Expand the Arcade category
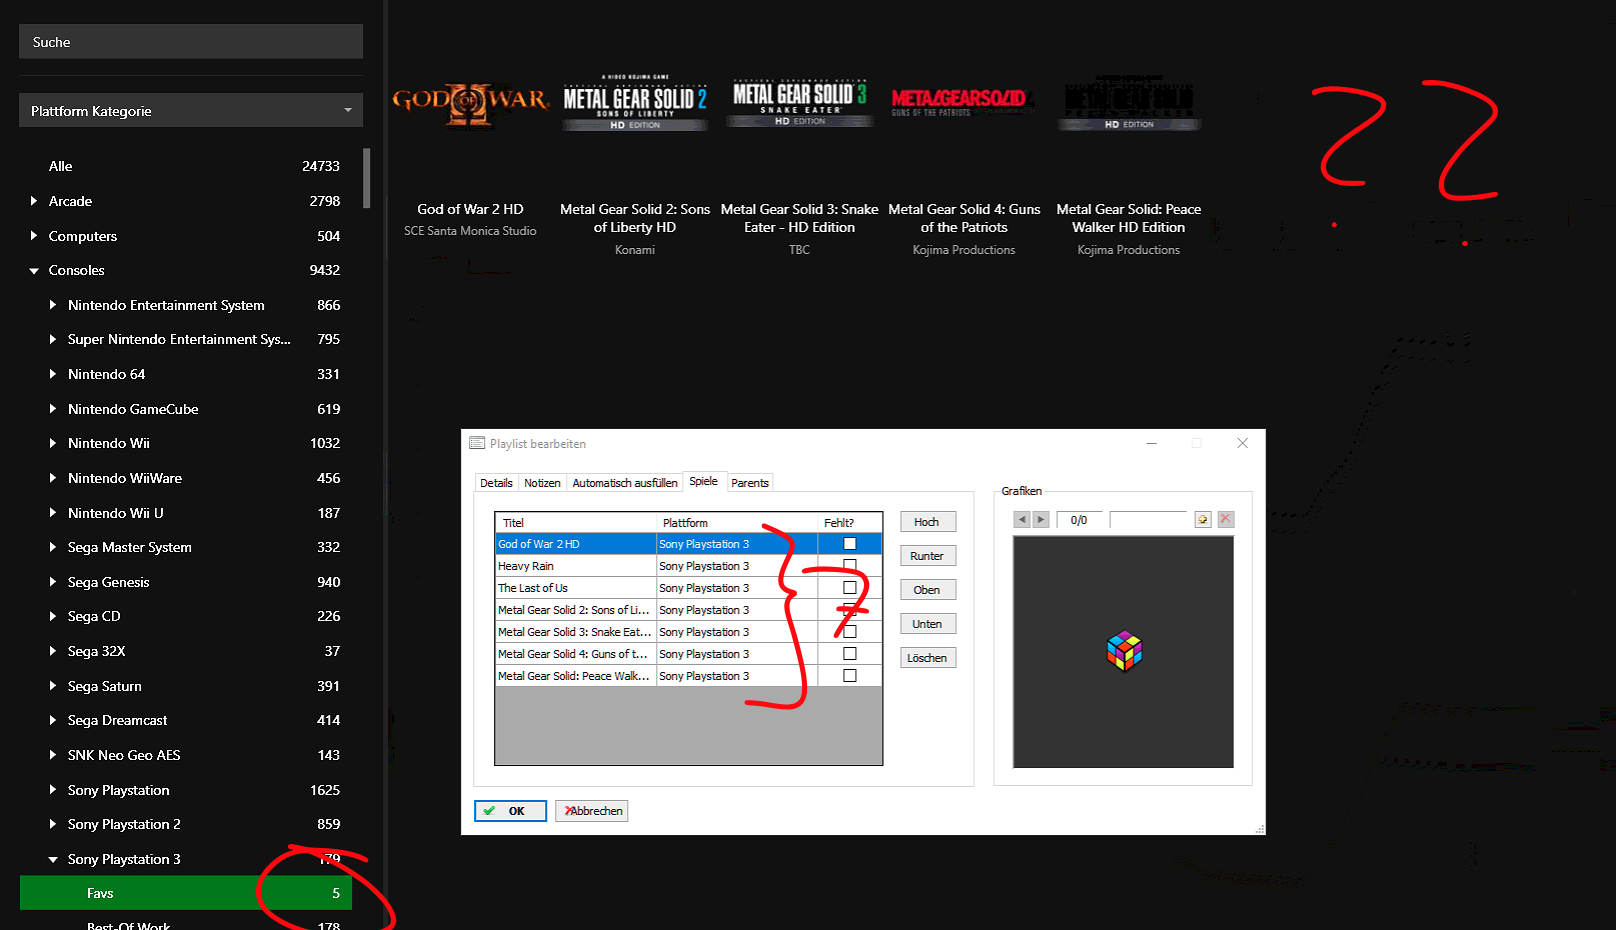This screenshot has height=930, width=1616. pyautogui.click(x=34, y=201)
